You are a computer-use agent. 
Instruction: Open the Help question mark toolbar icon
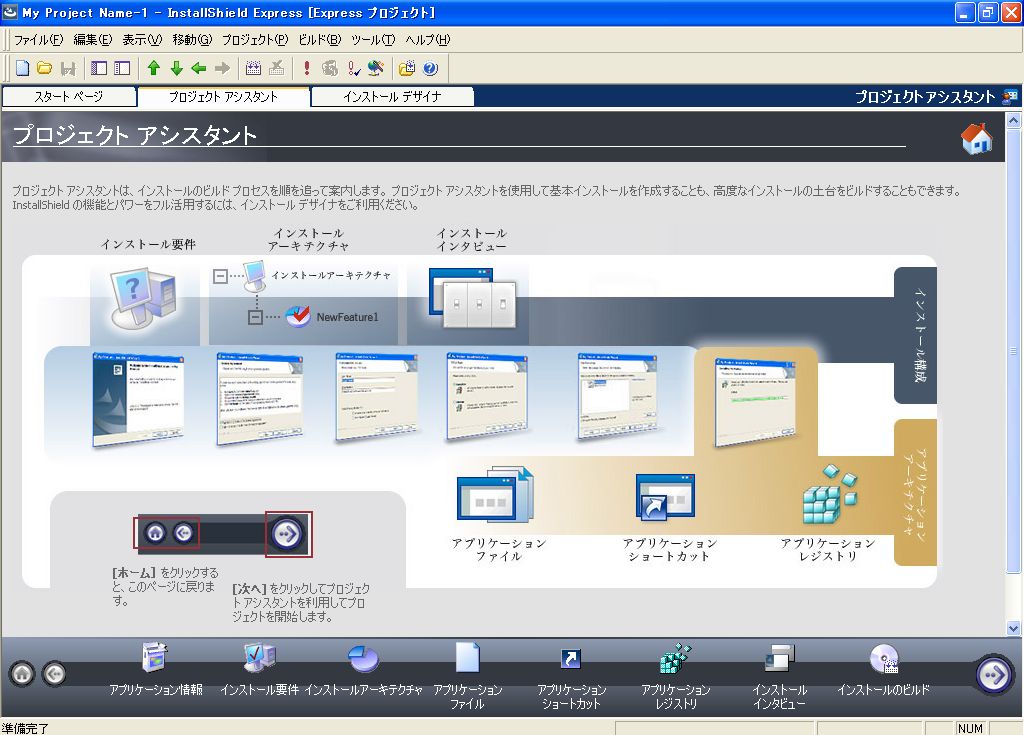[430, 68]
